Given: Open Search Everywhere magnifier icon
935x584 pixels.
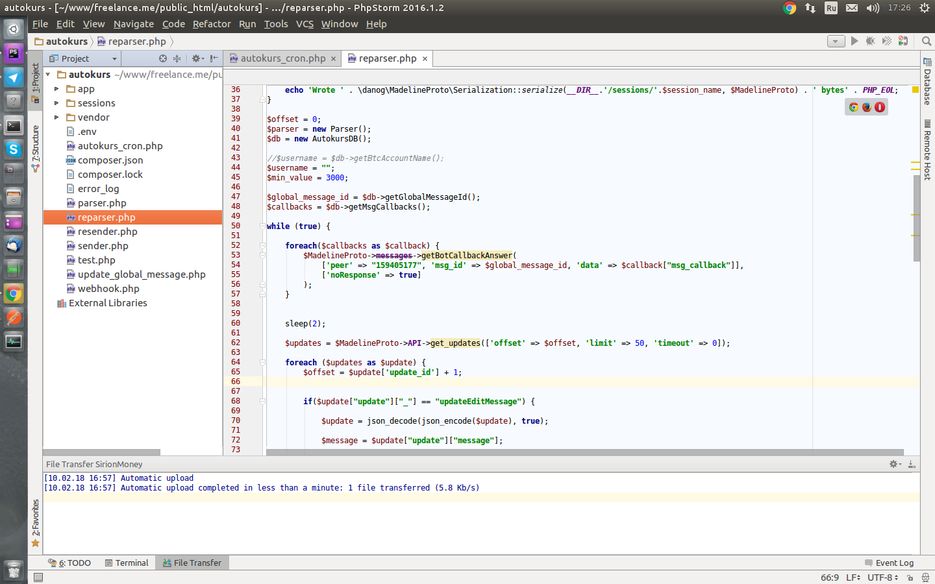Looking at the screenshot, I should [926, 41].
